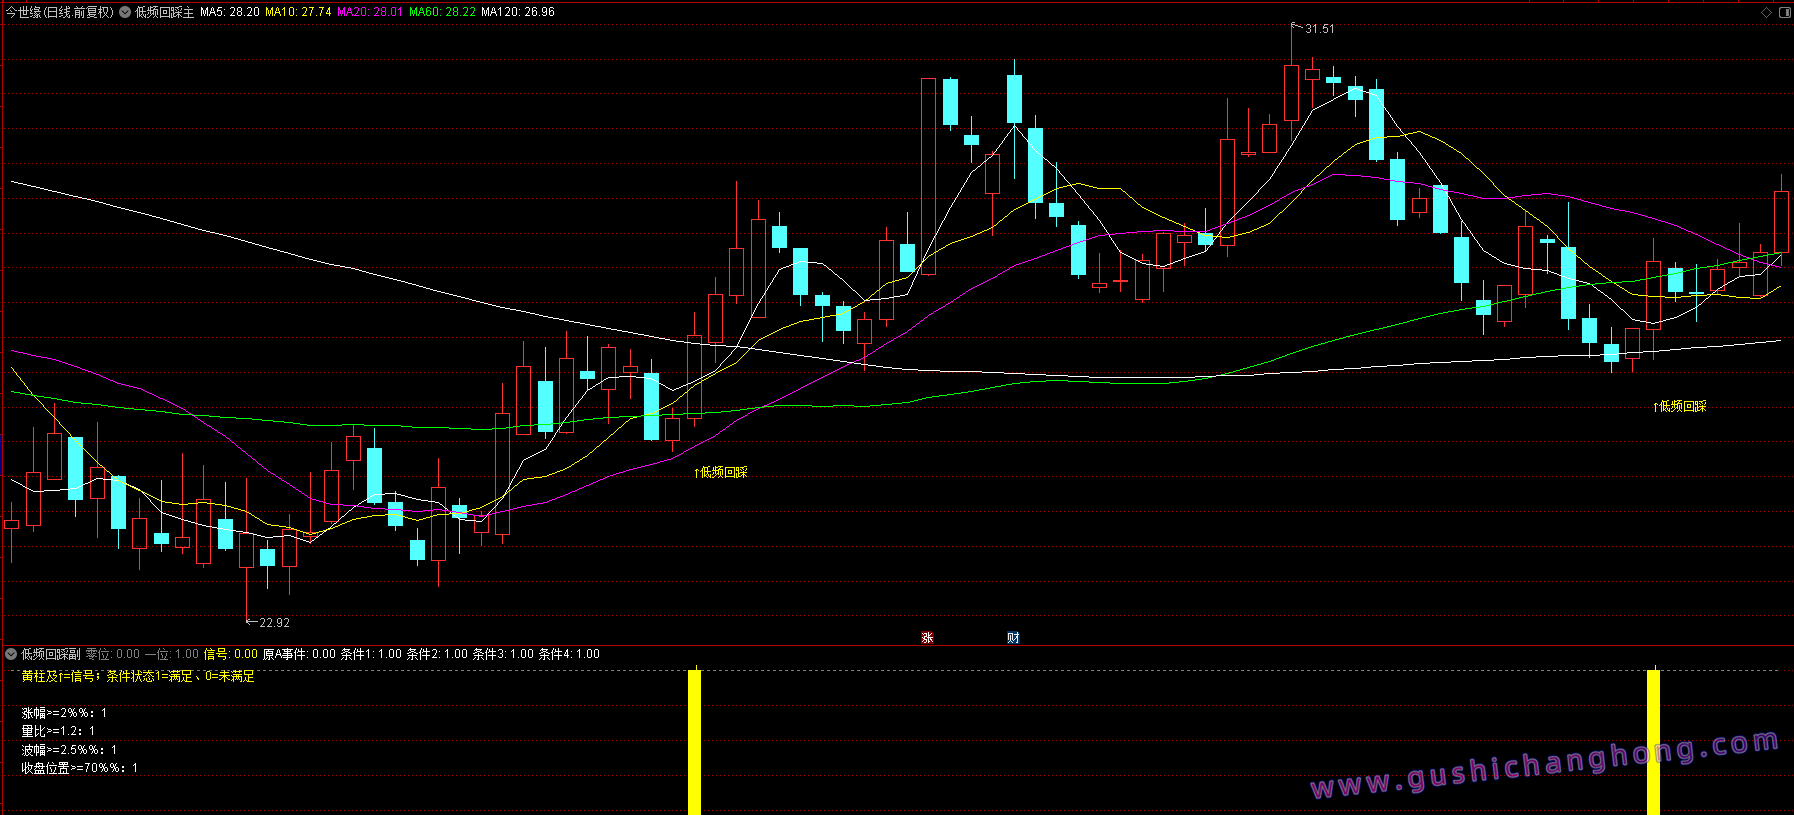Click the 波幅>=2.5%%: 1 condition text
The image size is (1794, 815).
coord(69,750)
